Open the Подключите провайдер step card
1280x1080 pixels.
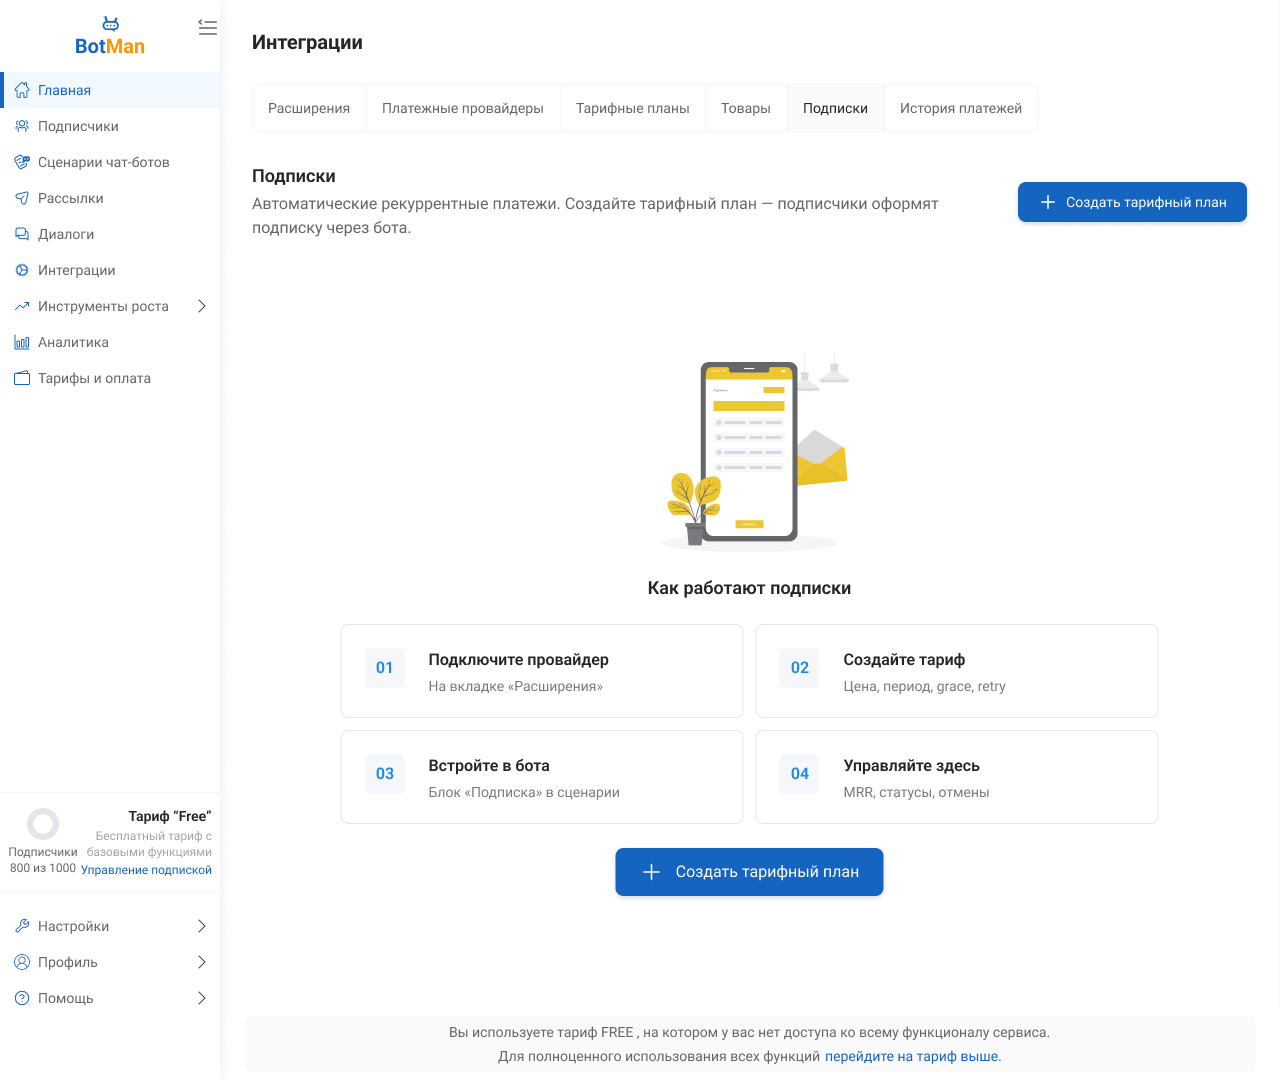pos(541,671)
